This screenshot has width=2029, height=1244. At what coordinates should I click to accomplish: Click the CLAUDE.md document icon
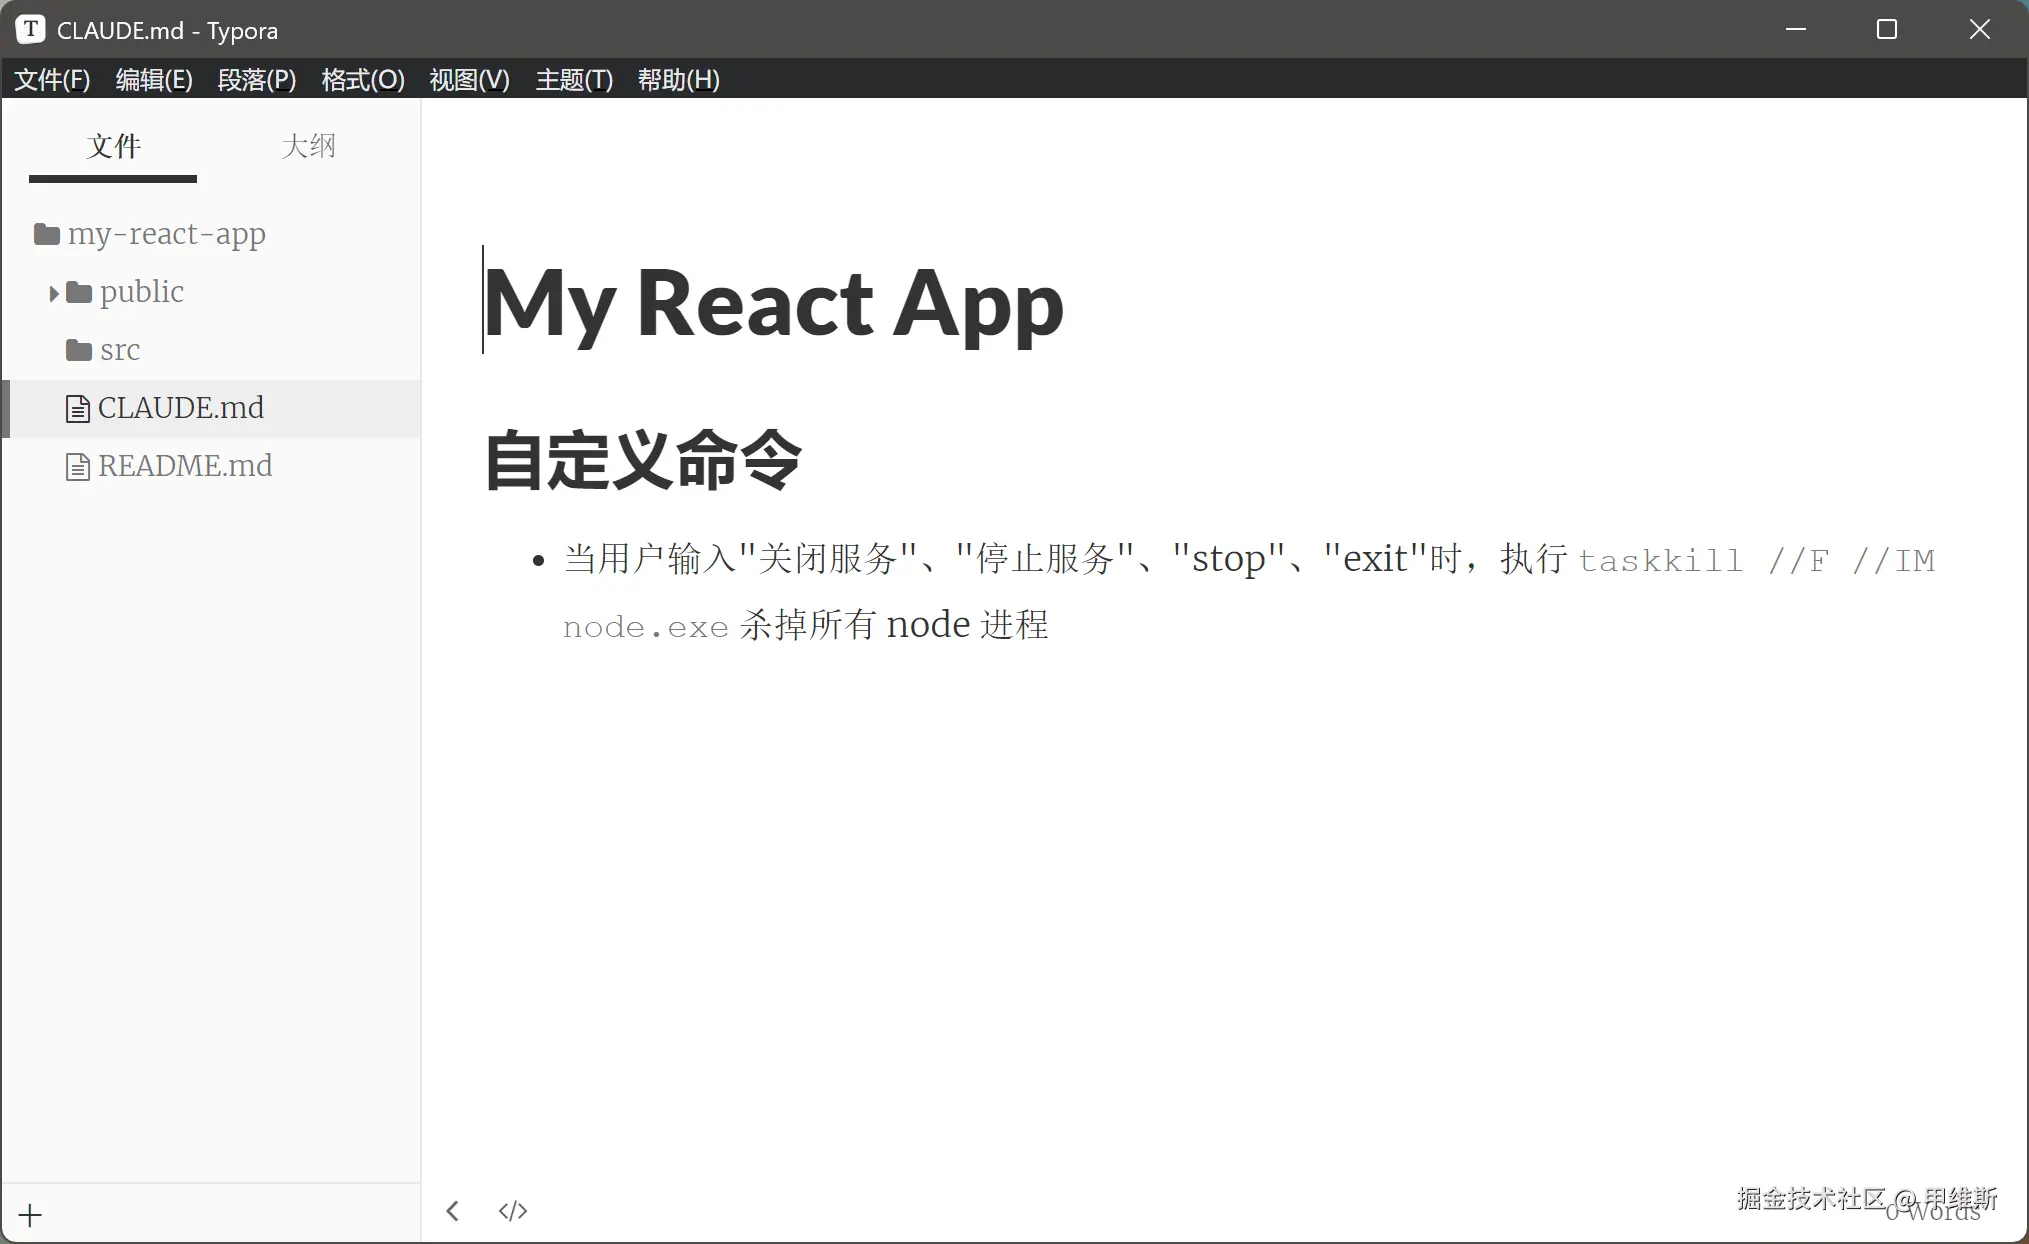point(78,409)
